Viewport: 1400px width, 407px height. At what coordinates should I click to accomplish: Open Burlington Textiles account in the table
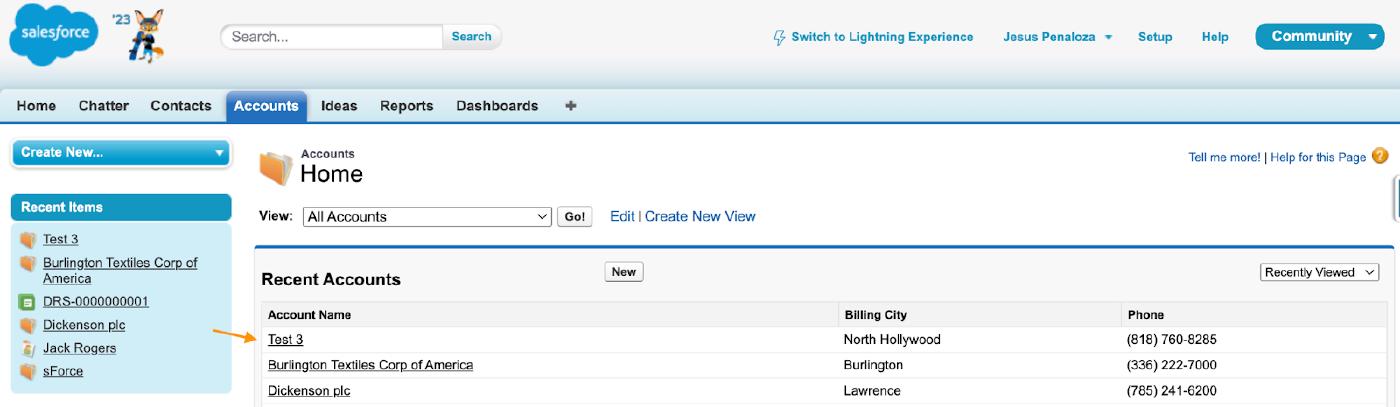(x=370, y=365)
